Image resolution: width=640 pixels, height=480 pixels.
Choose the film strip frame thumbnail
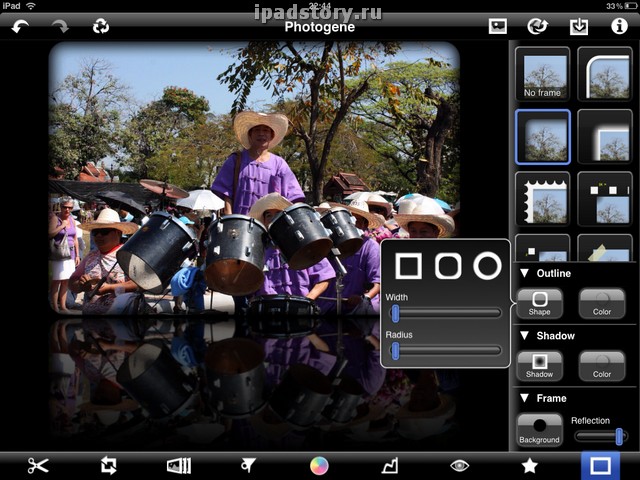pyautogui.click(x=605, y=199)
